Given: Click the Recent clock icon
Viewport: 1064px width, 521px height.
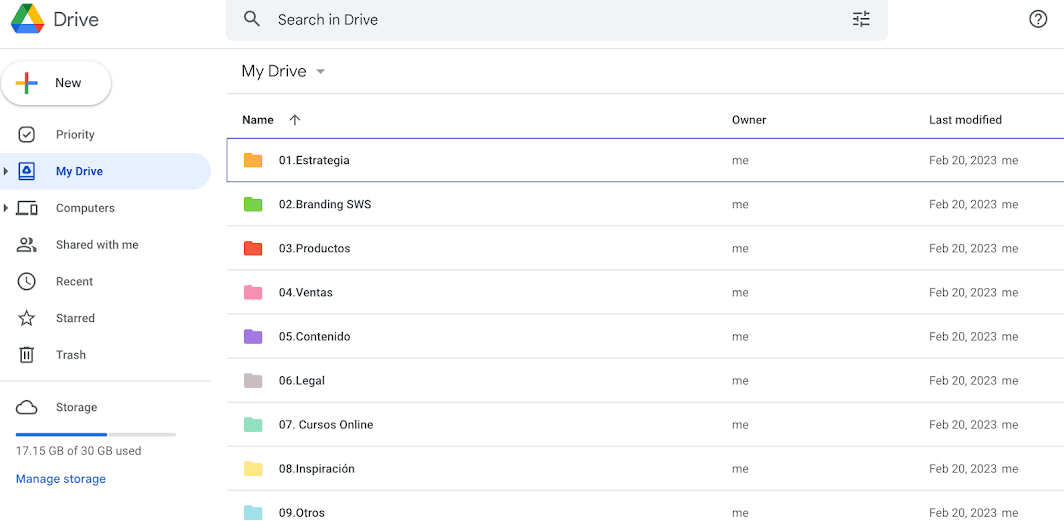Looking at the screenshot, I should click(x=26, y=282).
